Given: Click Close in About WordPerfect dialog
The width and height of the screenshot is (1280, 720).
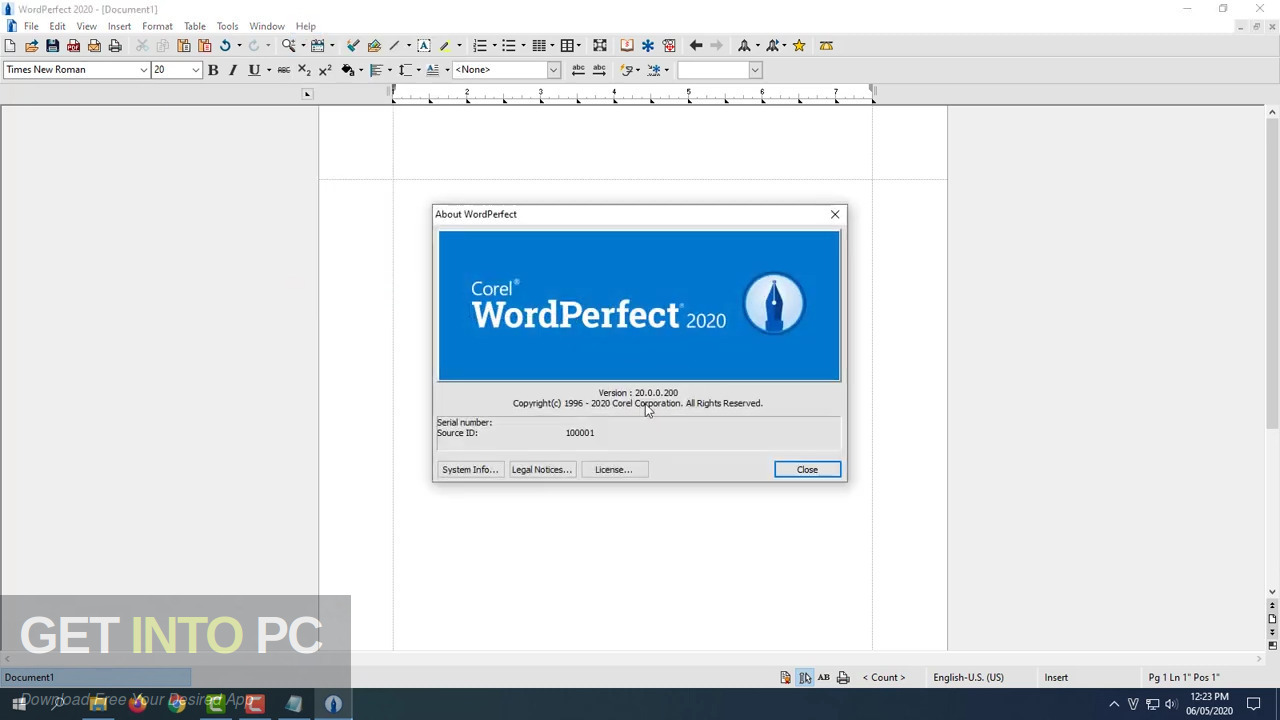Looking at the screenshot, I should 807,469.
